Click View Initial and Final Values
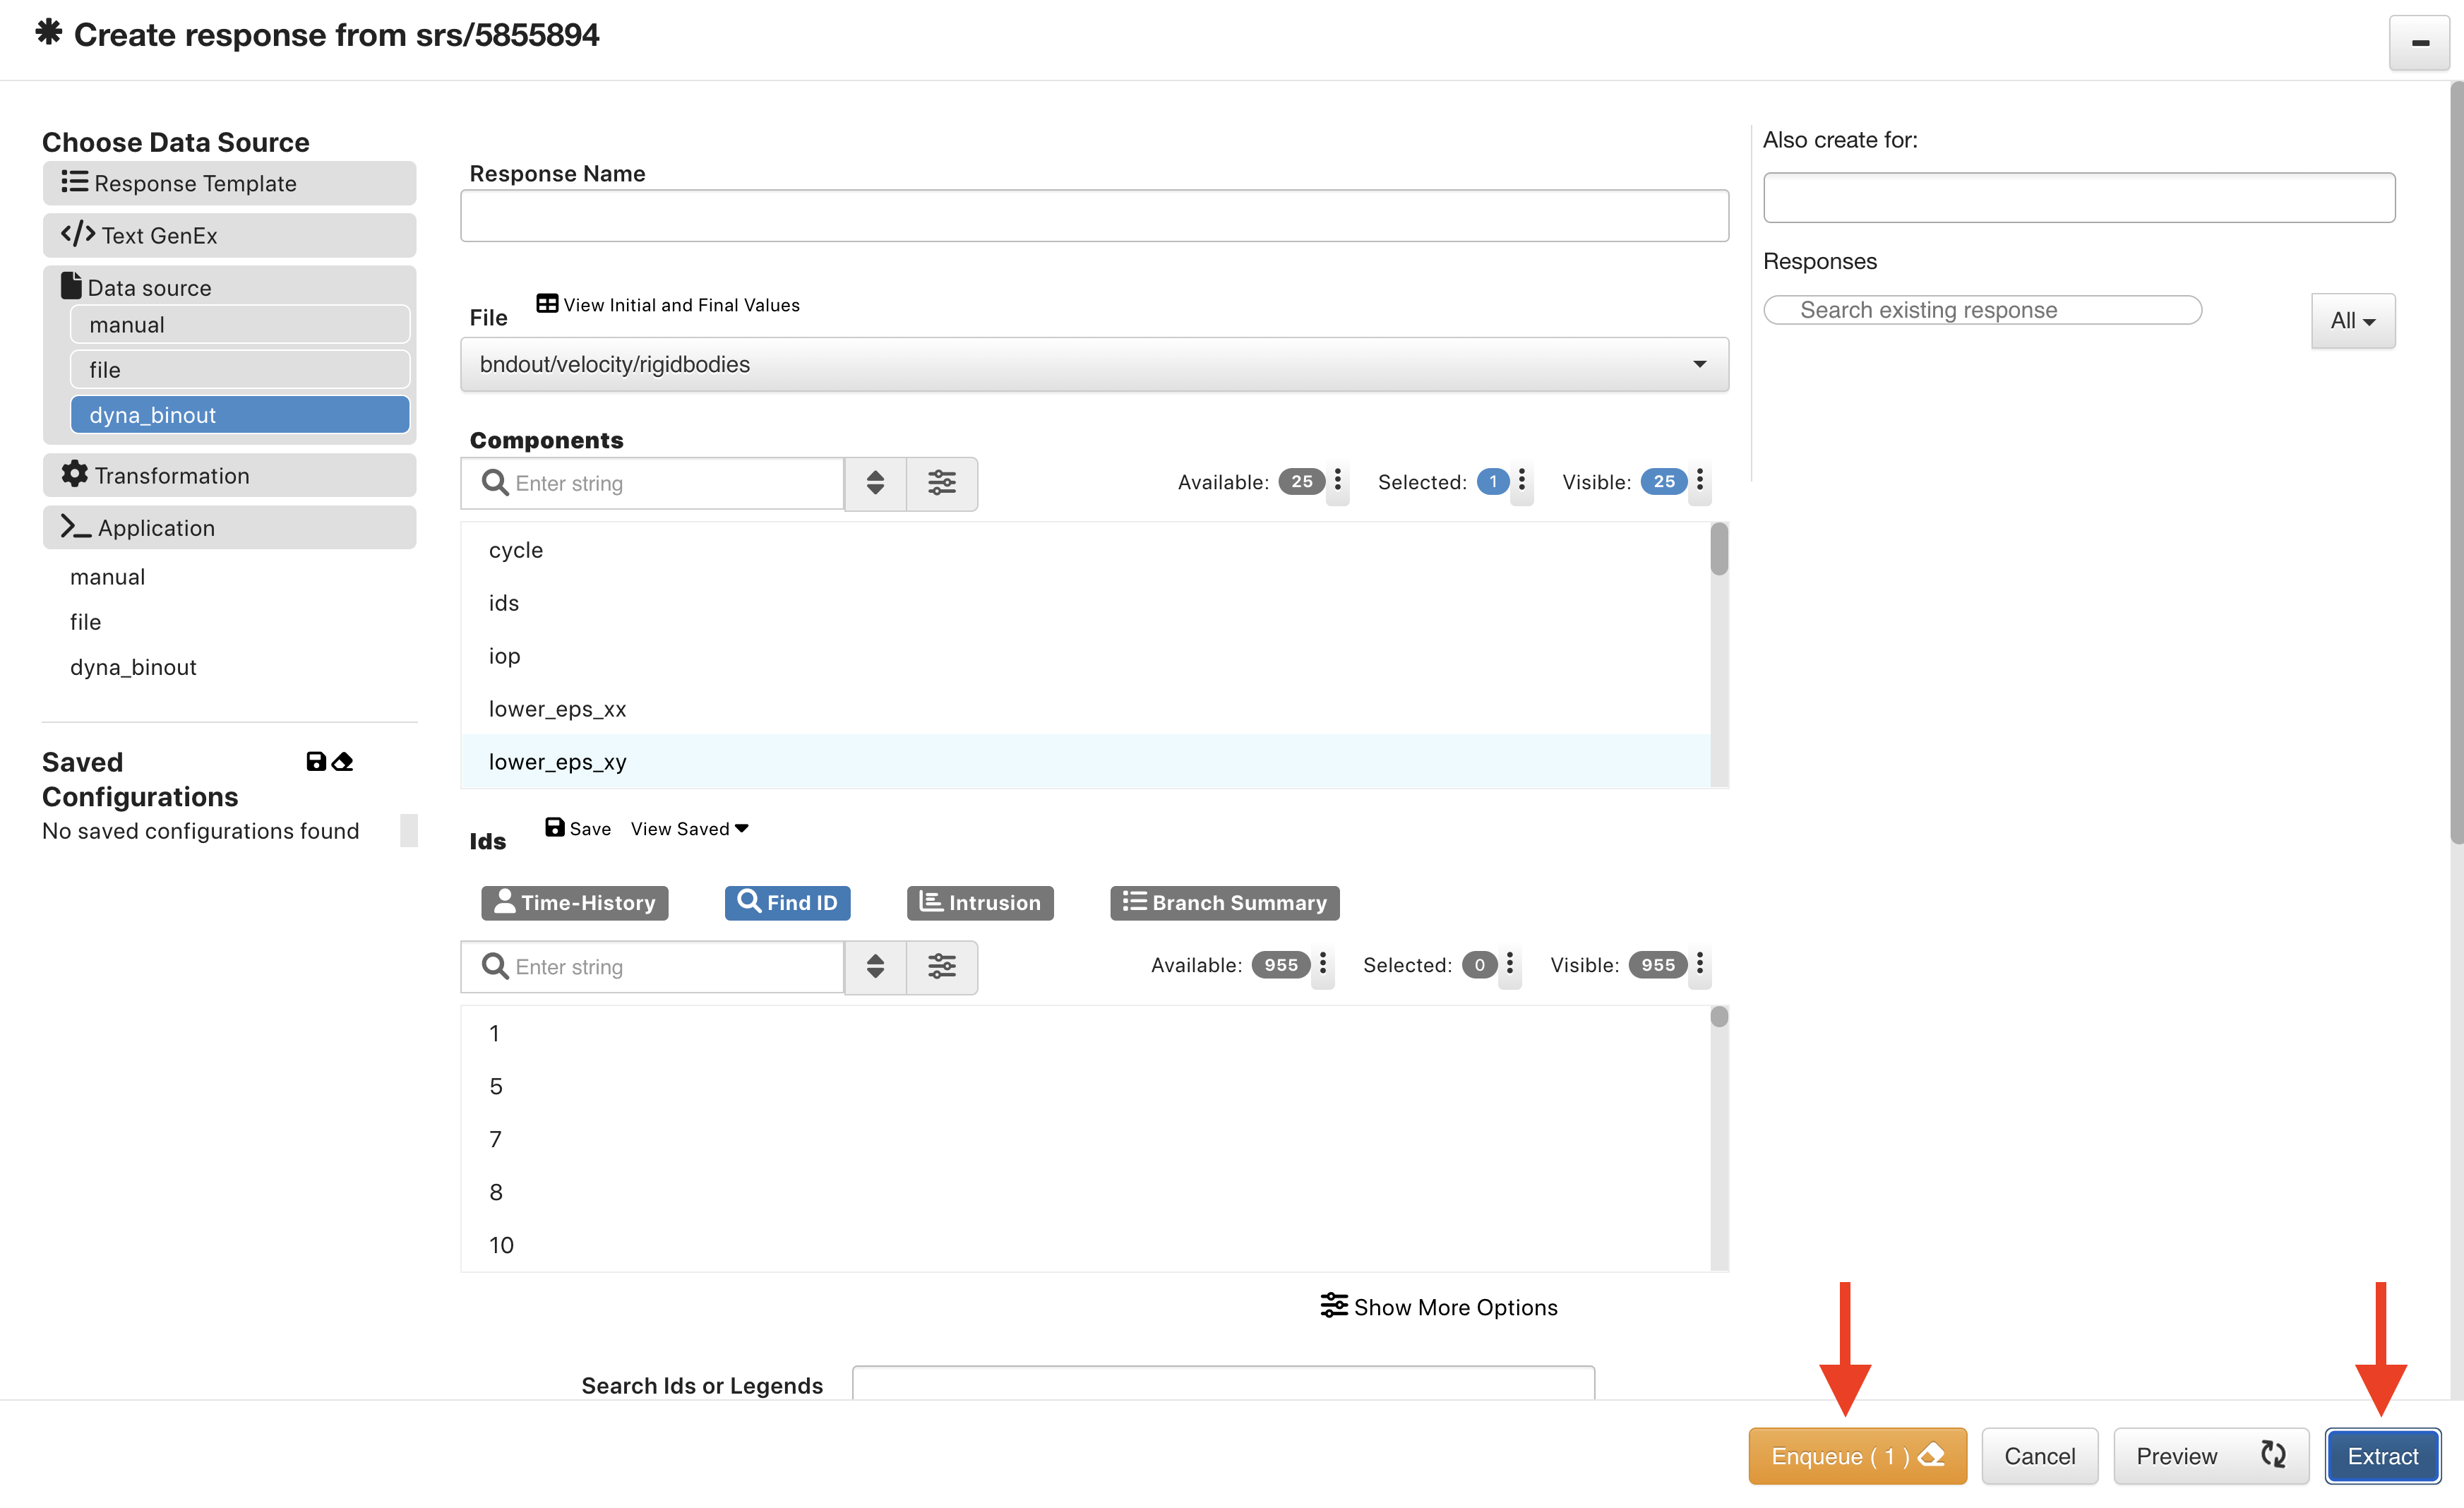The height and width of the screenshot is (1508, 2464). [668, 305]
